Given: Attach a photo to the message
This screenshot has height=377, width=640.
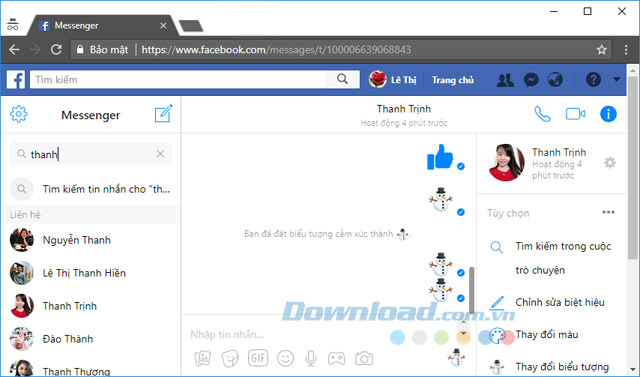Looking at the screenshot, I should [202, 358].
